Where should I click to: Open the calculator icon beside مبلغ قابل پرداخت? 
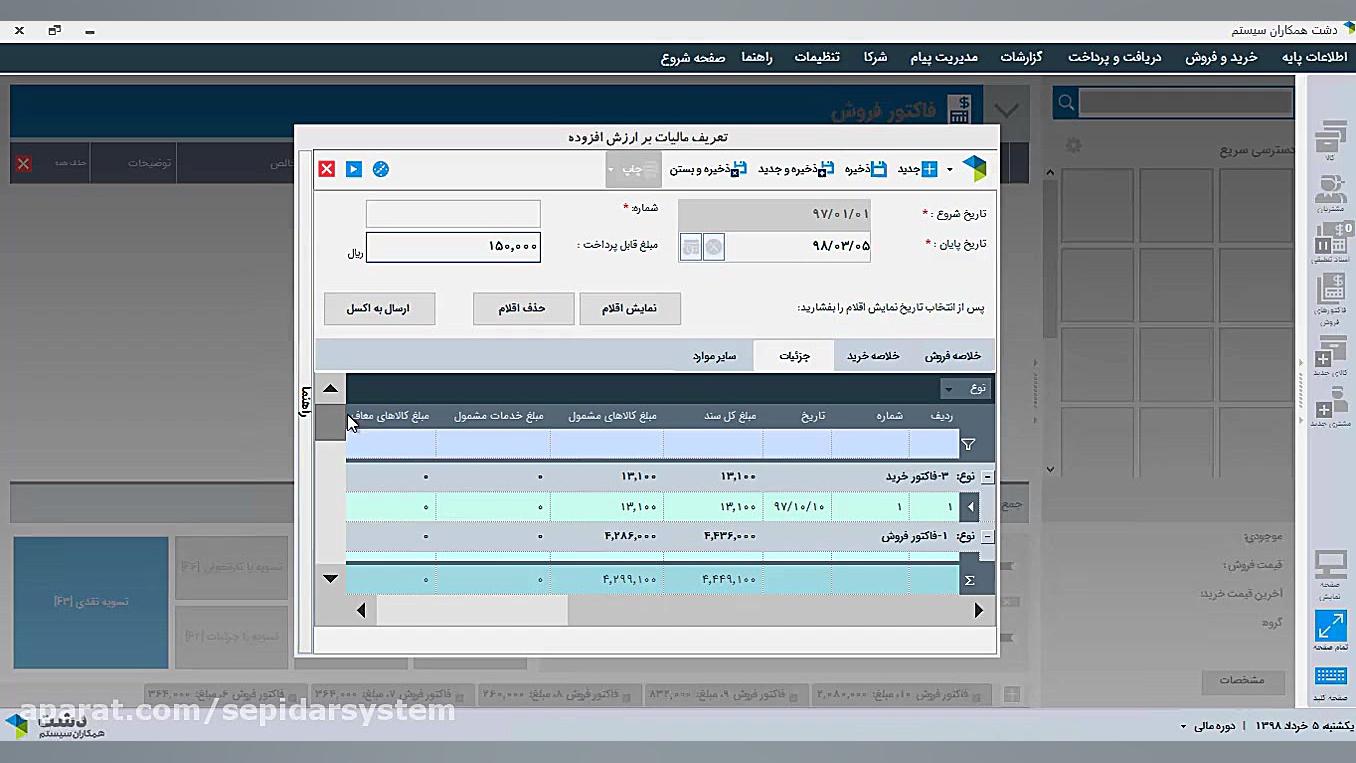[x=712, y=247]
